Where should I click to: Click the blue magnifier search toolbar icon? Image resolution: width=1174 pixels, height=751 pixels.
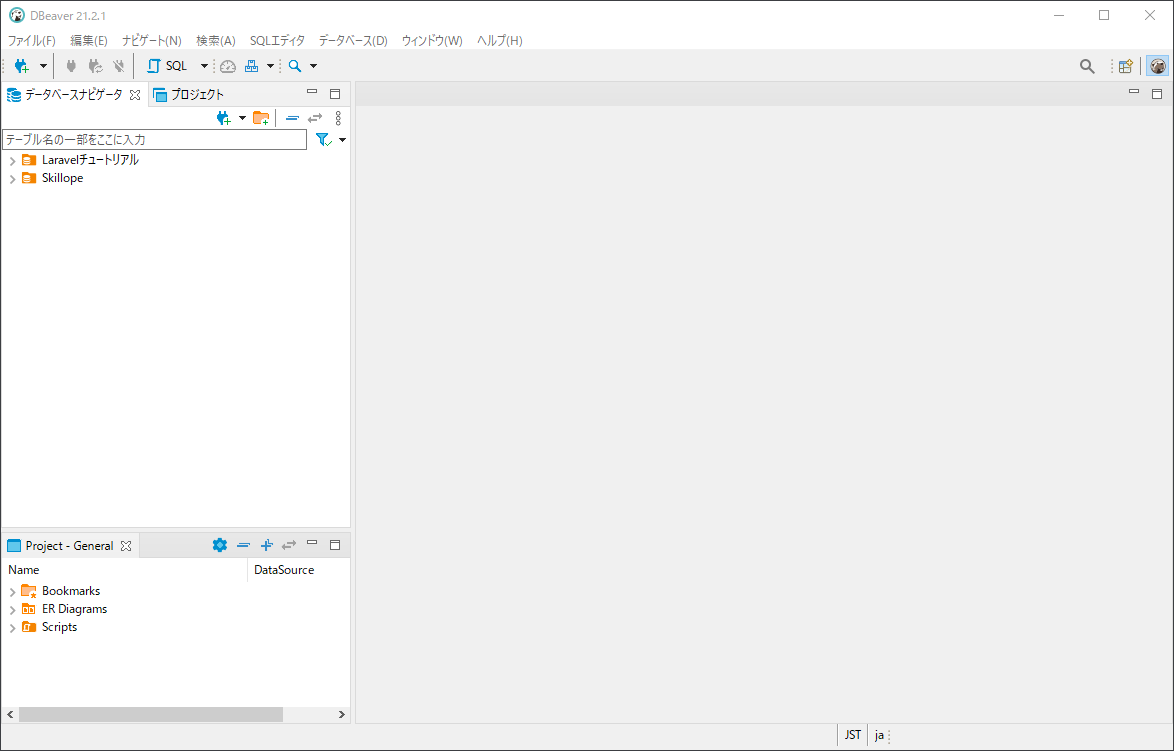295,66
